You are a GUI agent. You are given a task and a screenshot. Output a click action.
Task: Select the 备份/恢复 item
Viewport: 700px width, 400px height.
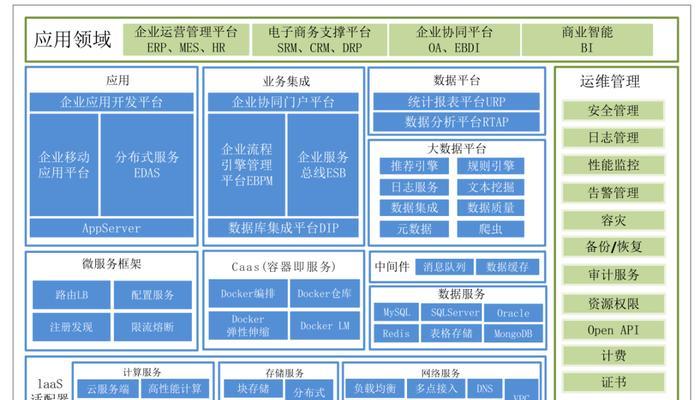(x=613, y=247)
